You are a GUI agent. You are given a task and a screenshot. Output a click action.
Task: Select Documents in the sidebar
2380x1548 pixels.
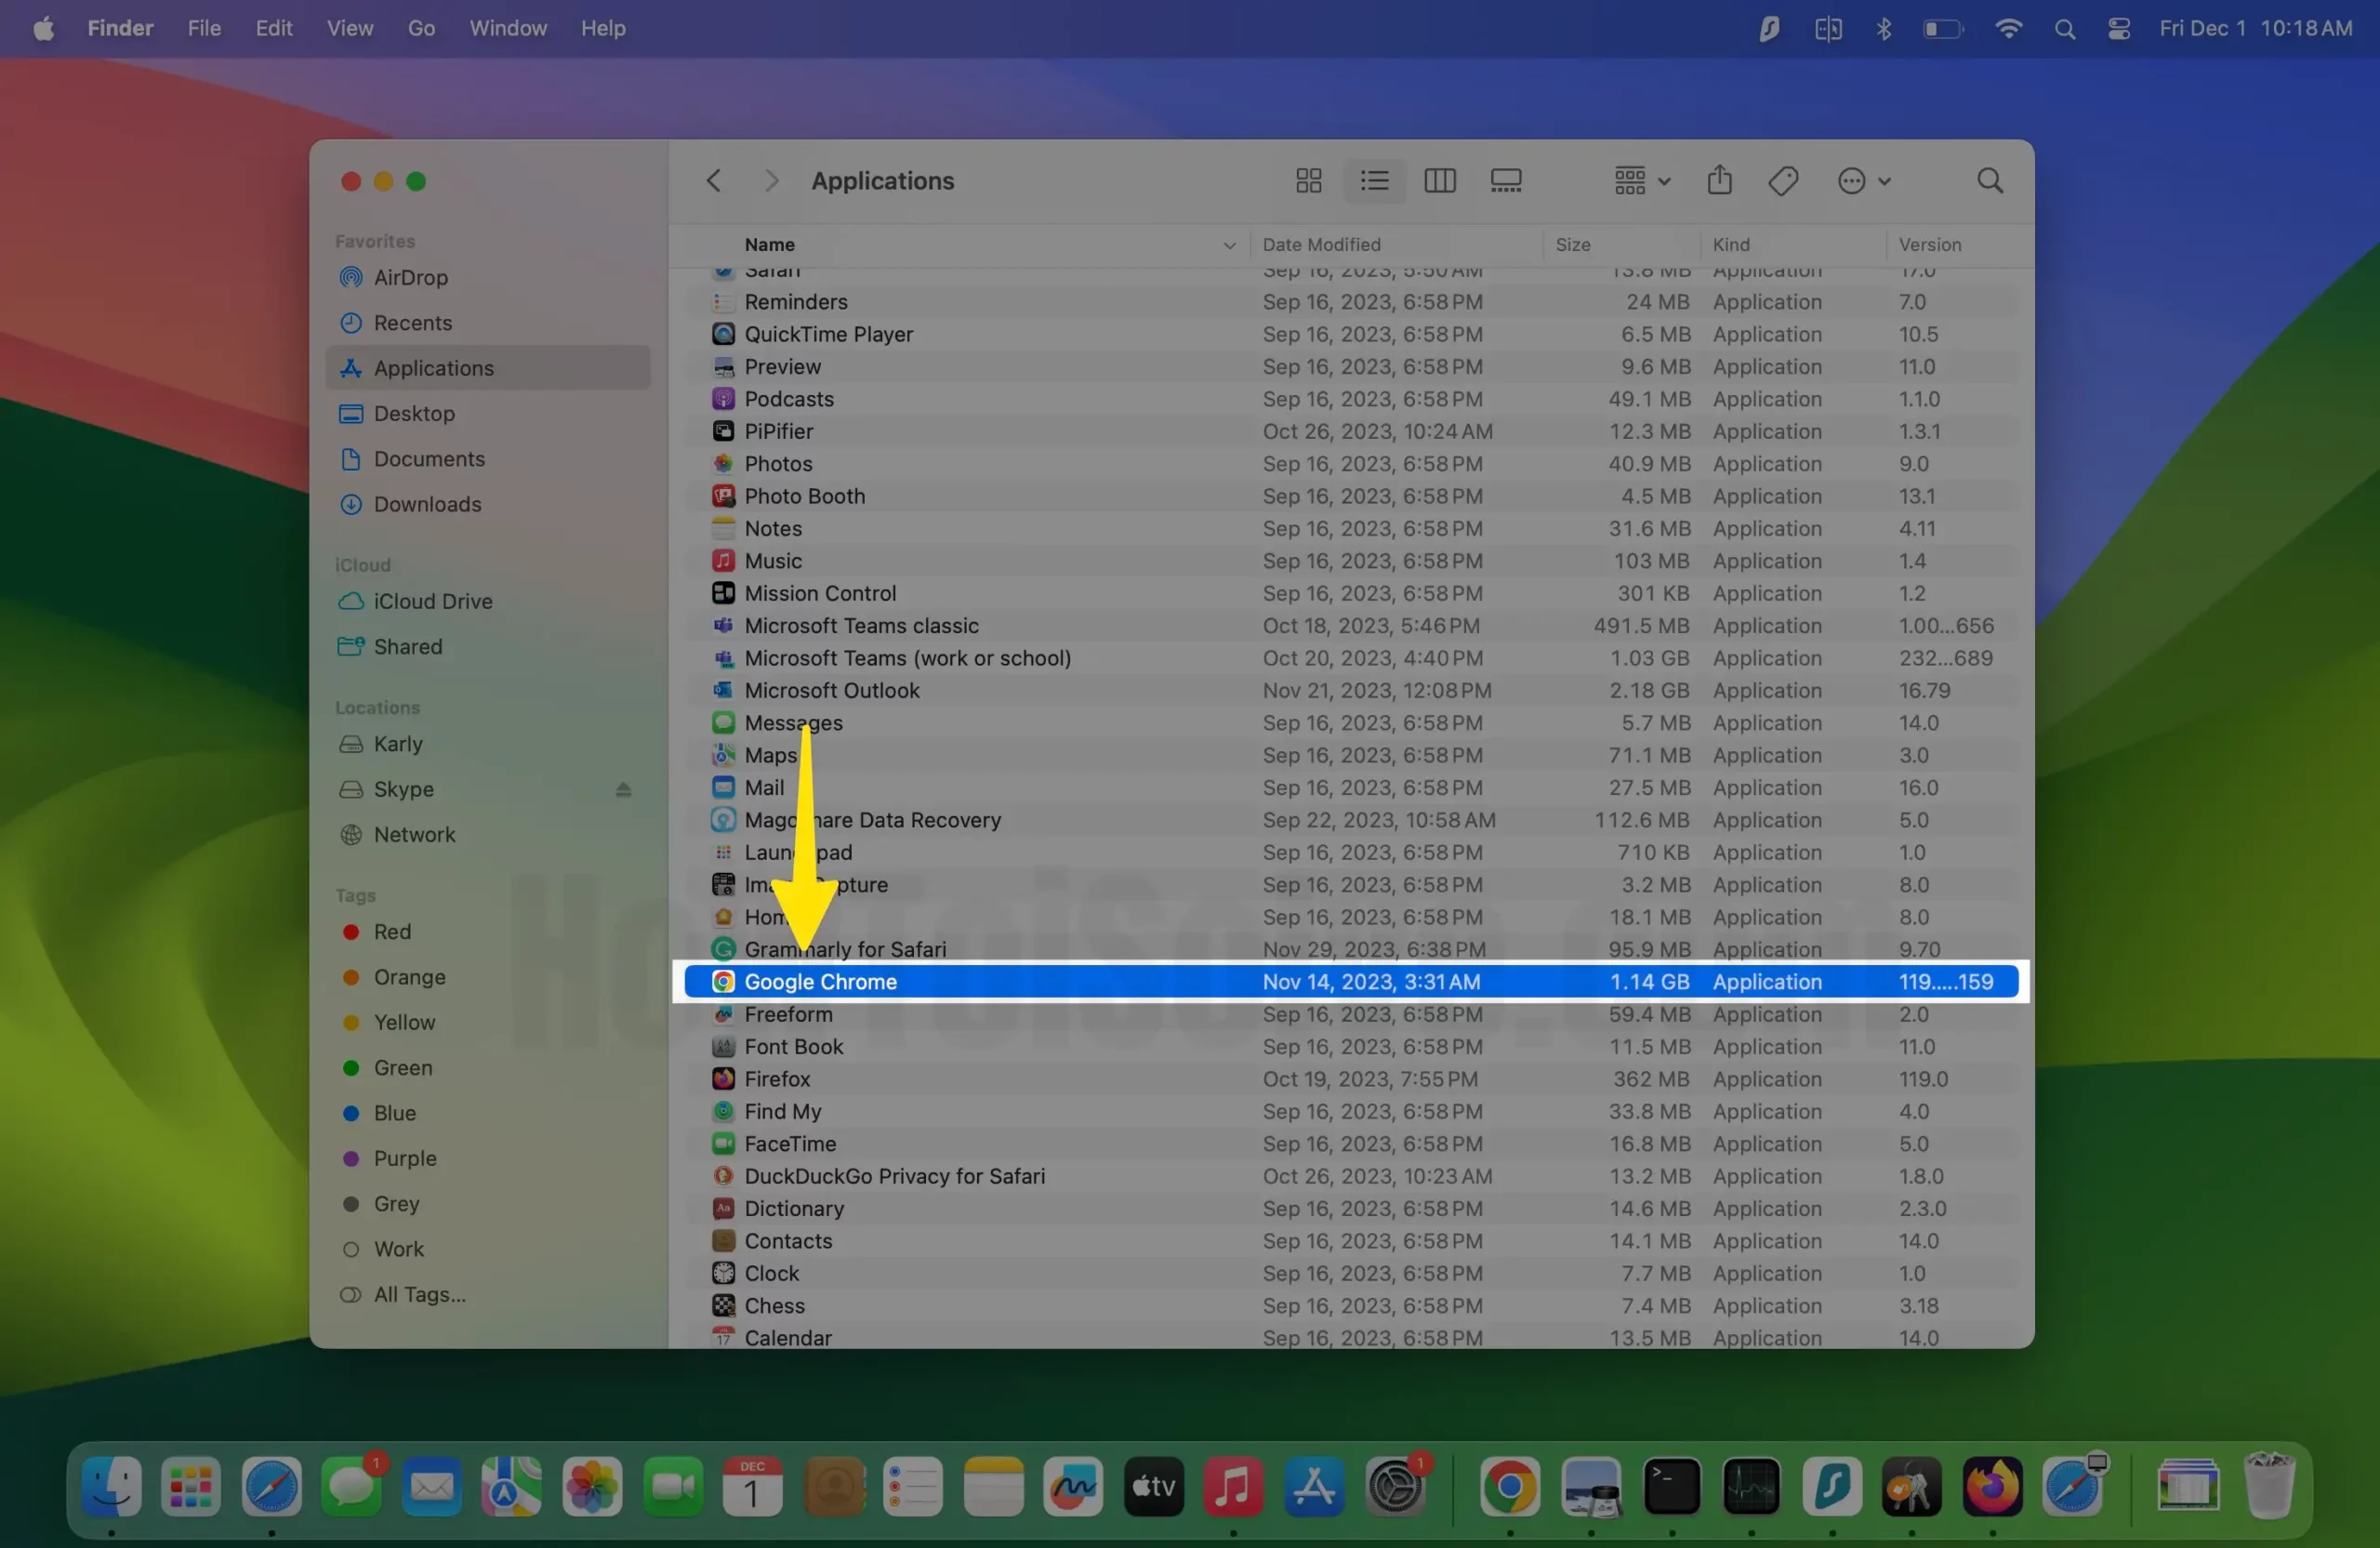(488, 459)
